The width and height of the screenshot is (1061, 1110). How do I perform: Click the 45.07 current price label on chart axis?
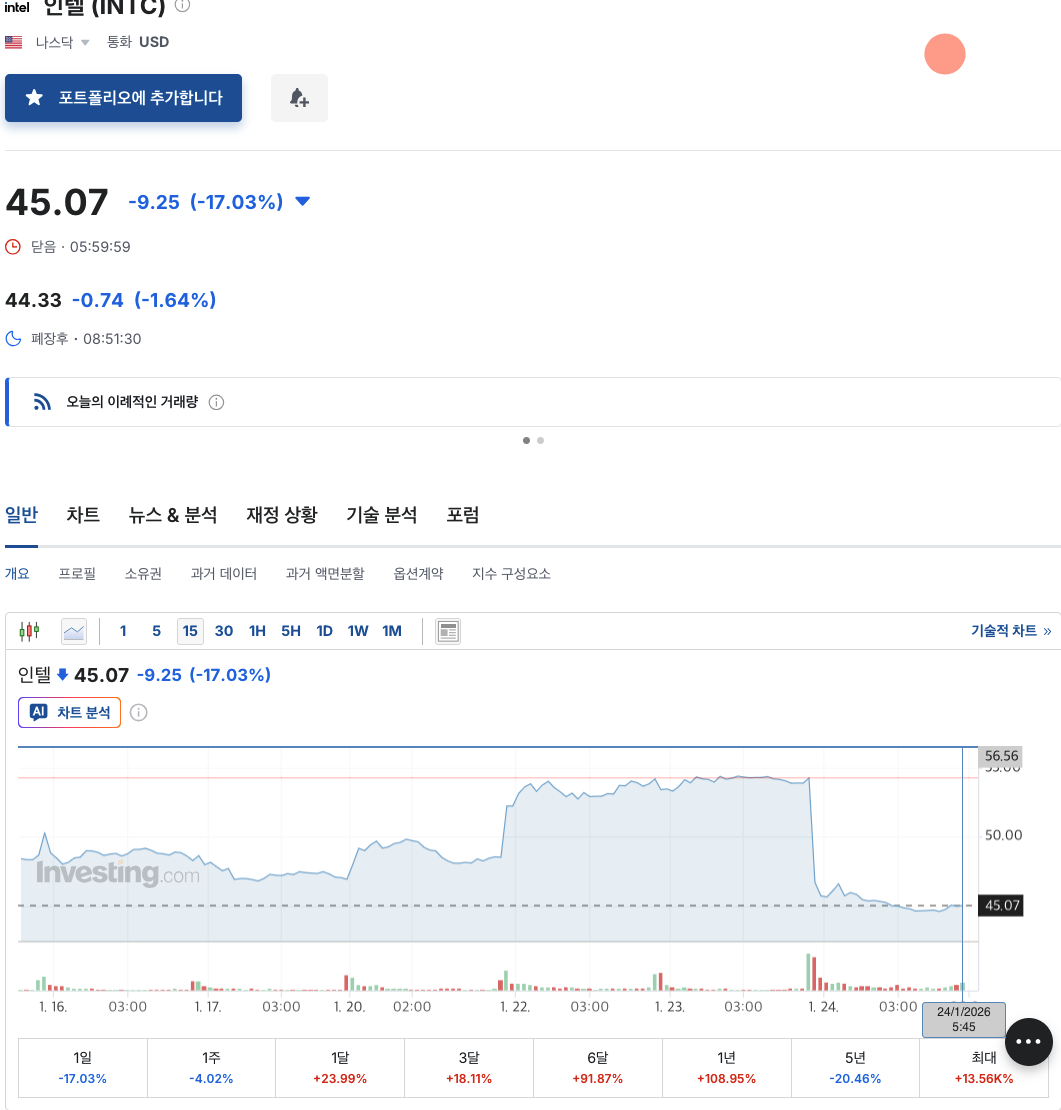point(1001,905)
